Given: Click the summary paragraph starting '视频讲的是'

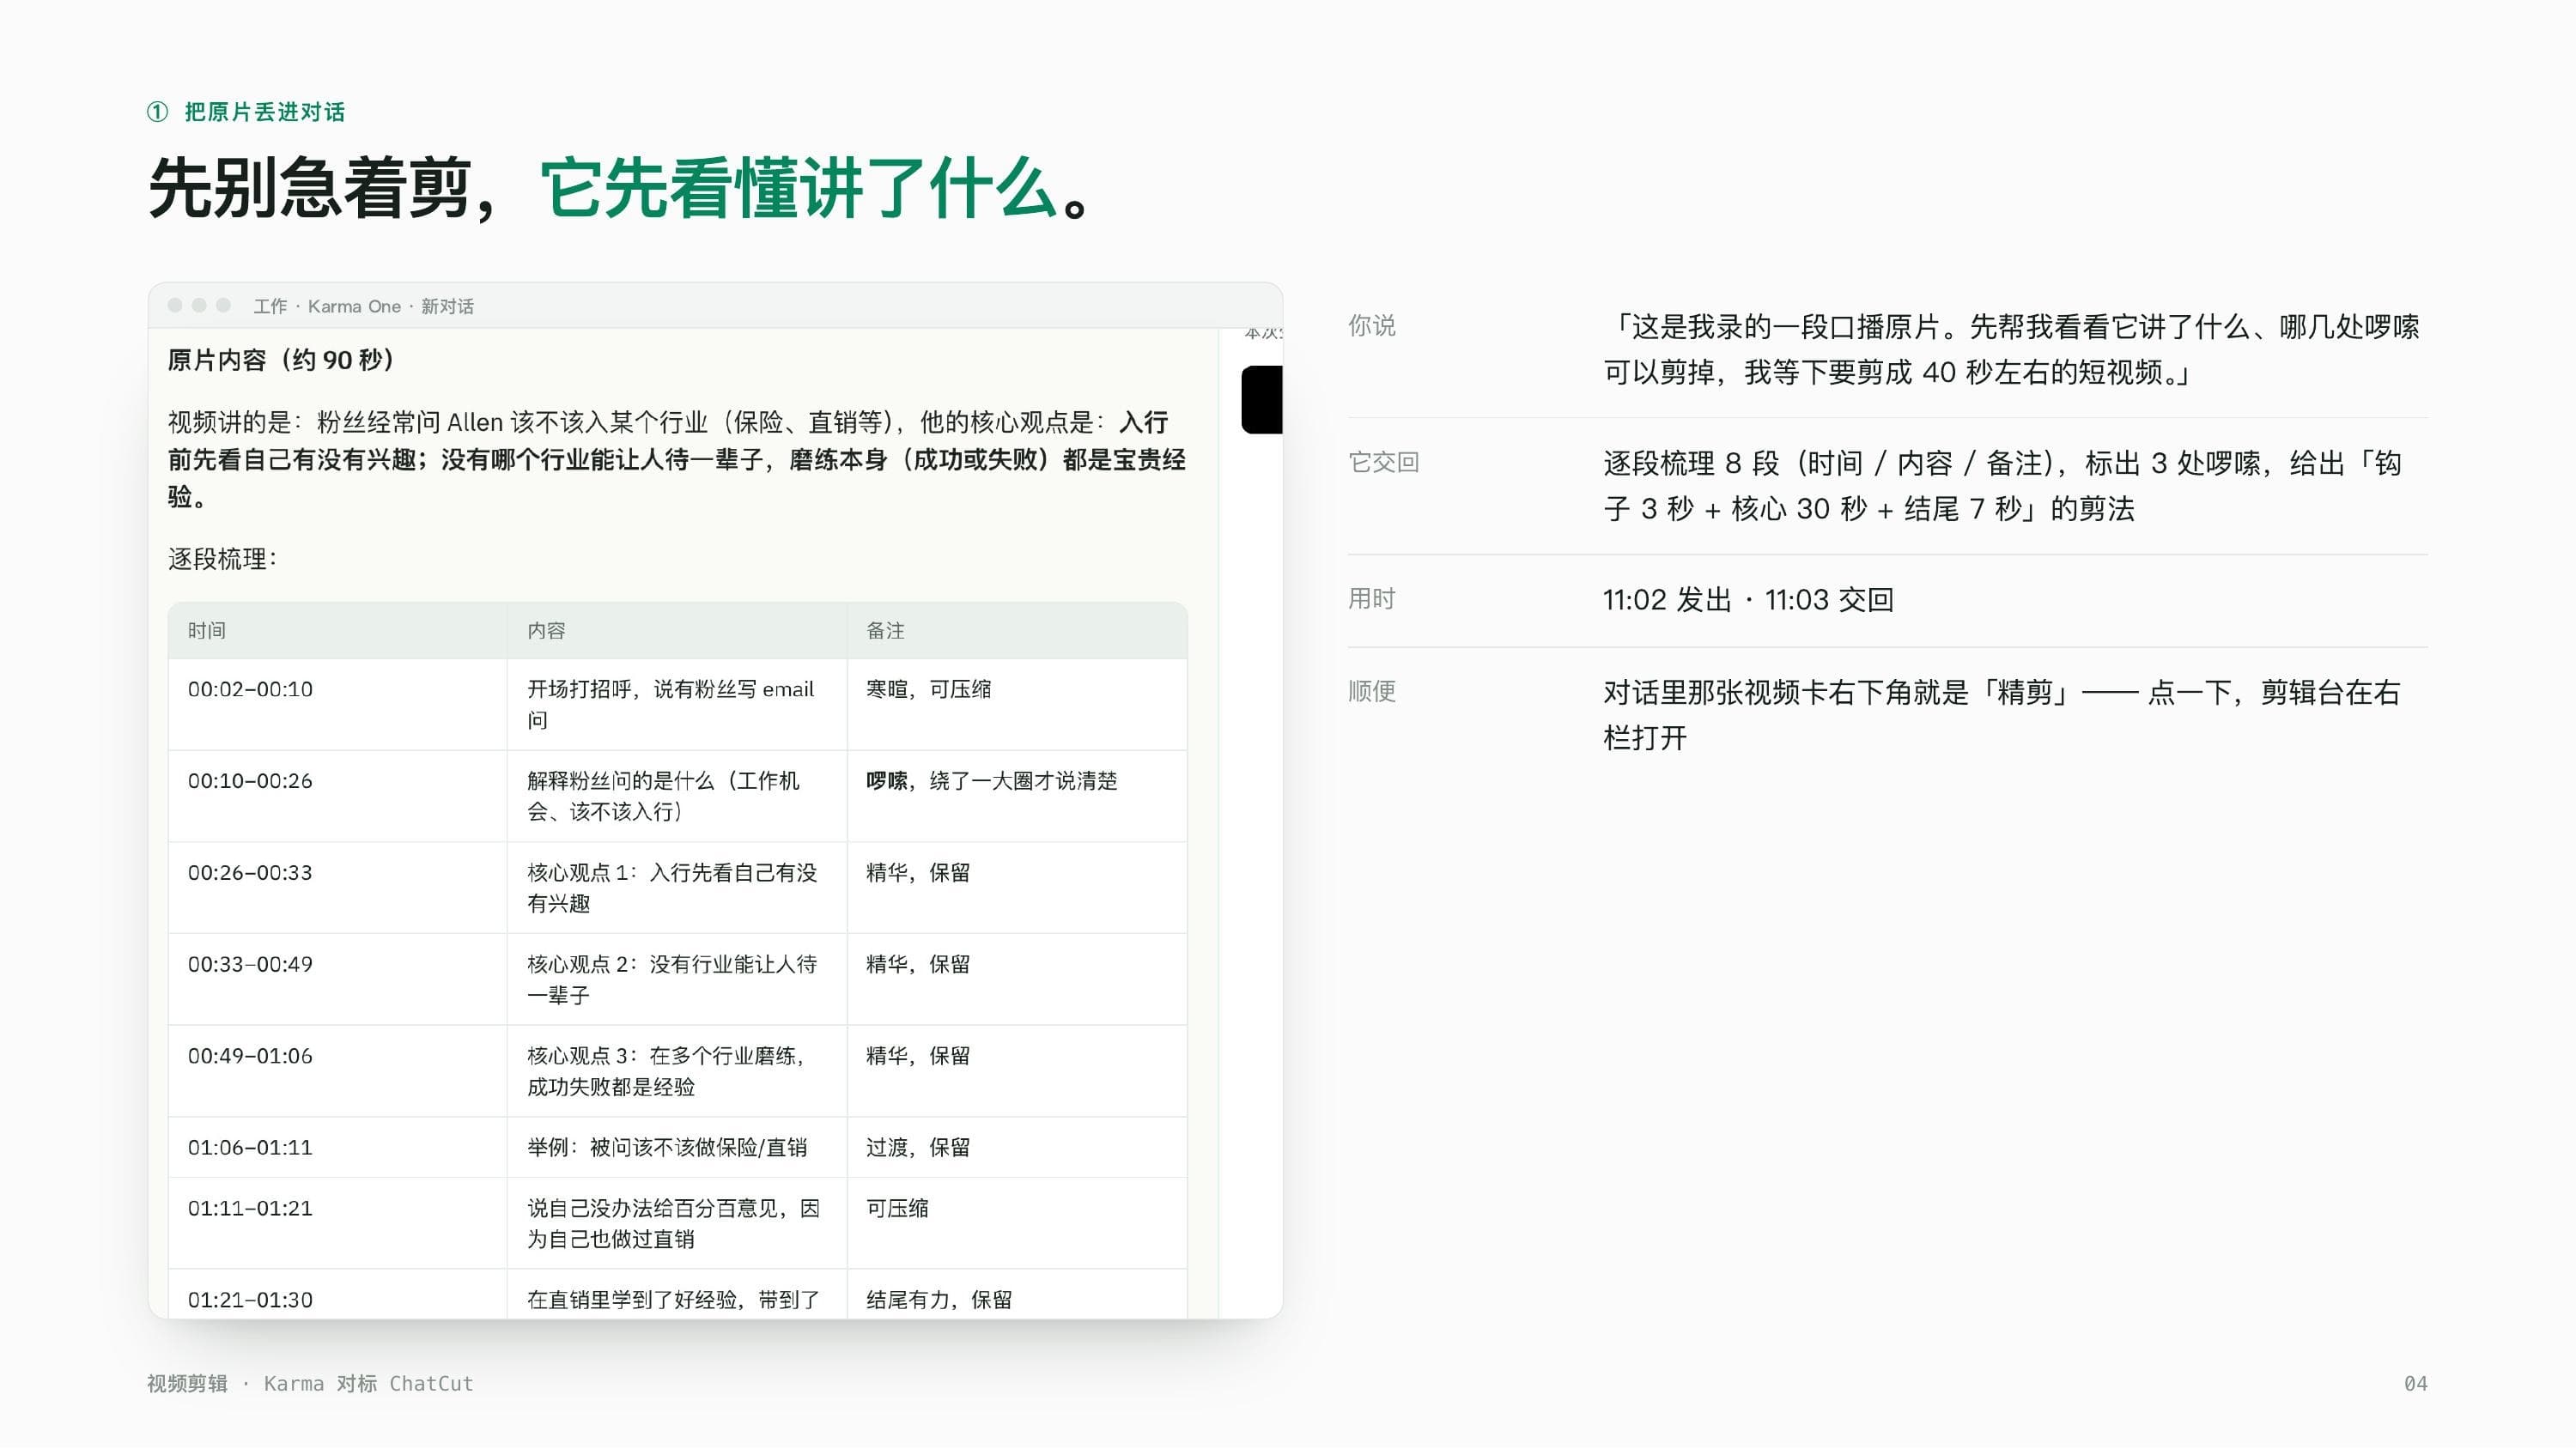Looking at the screenshot, I should point(677,460).
